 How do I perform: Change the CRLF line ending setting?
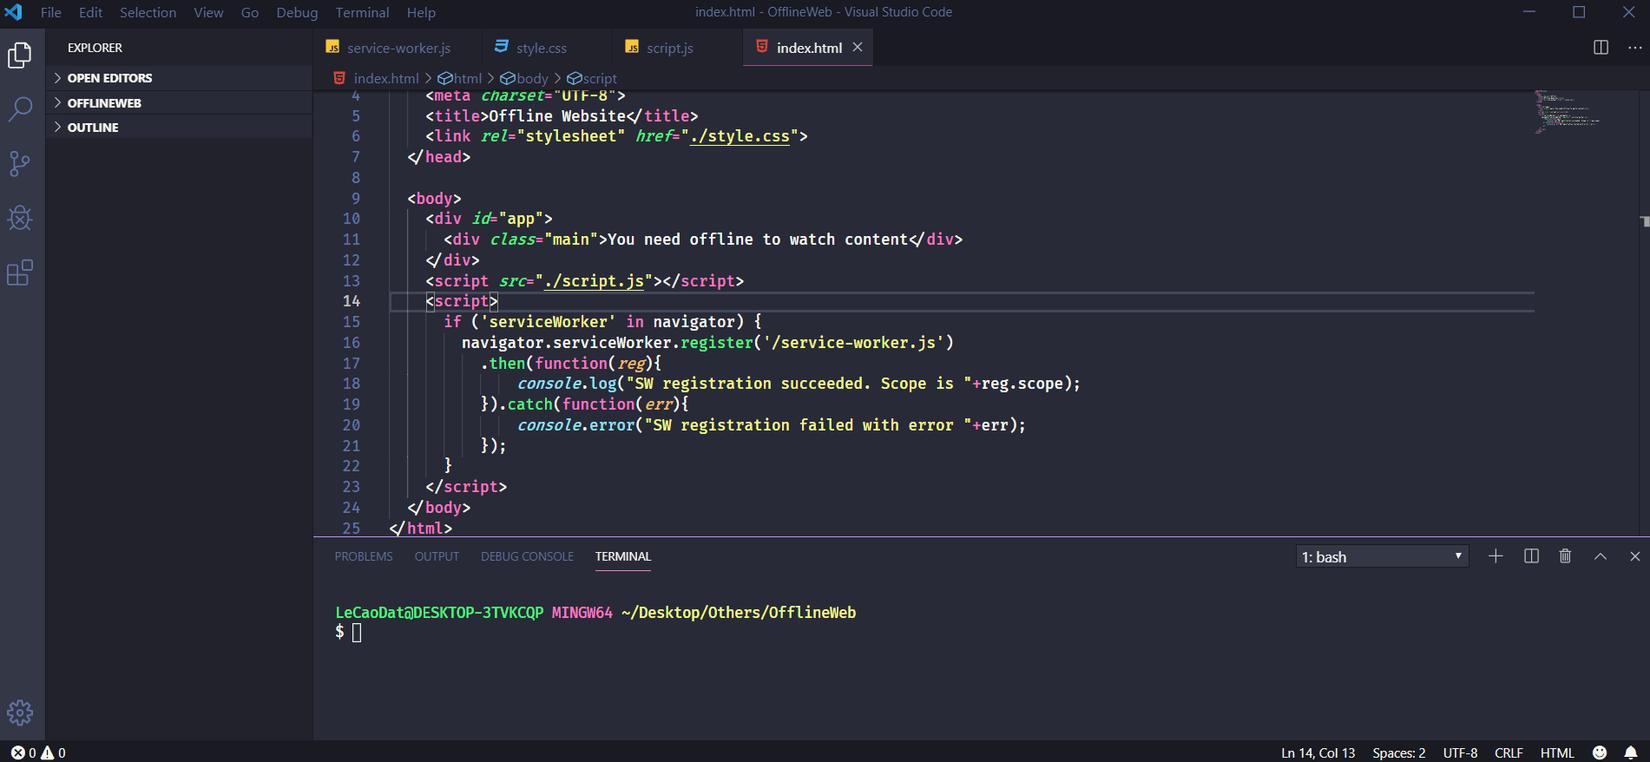1508,752
